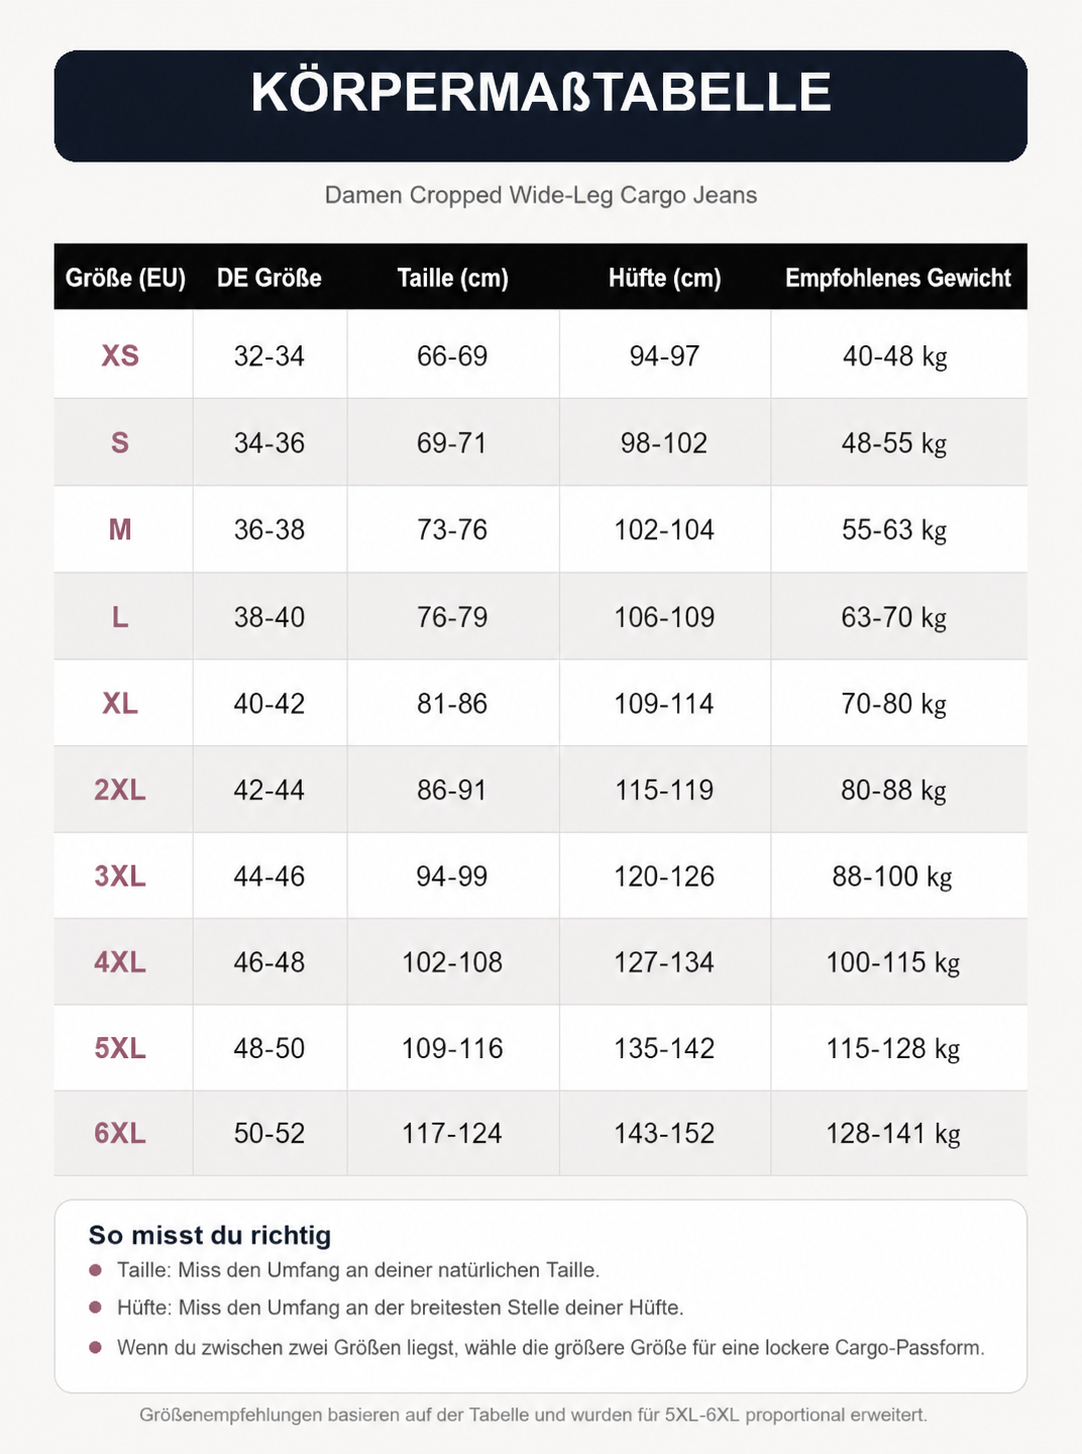Select the 135-142 hip measurement cell

[x=664, y=1049]
